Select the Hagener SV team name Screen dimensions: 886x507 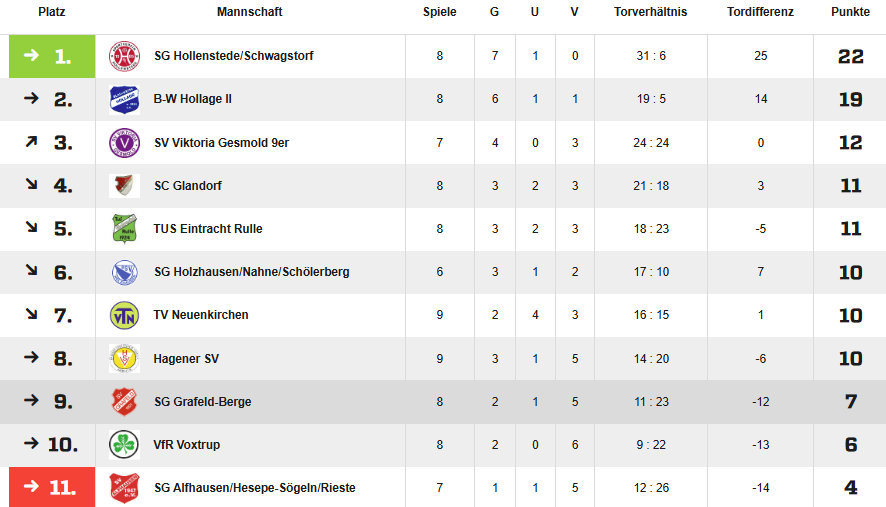tap(187, 359)
